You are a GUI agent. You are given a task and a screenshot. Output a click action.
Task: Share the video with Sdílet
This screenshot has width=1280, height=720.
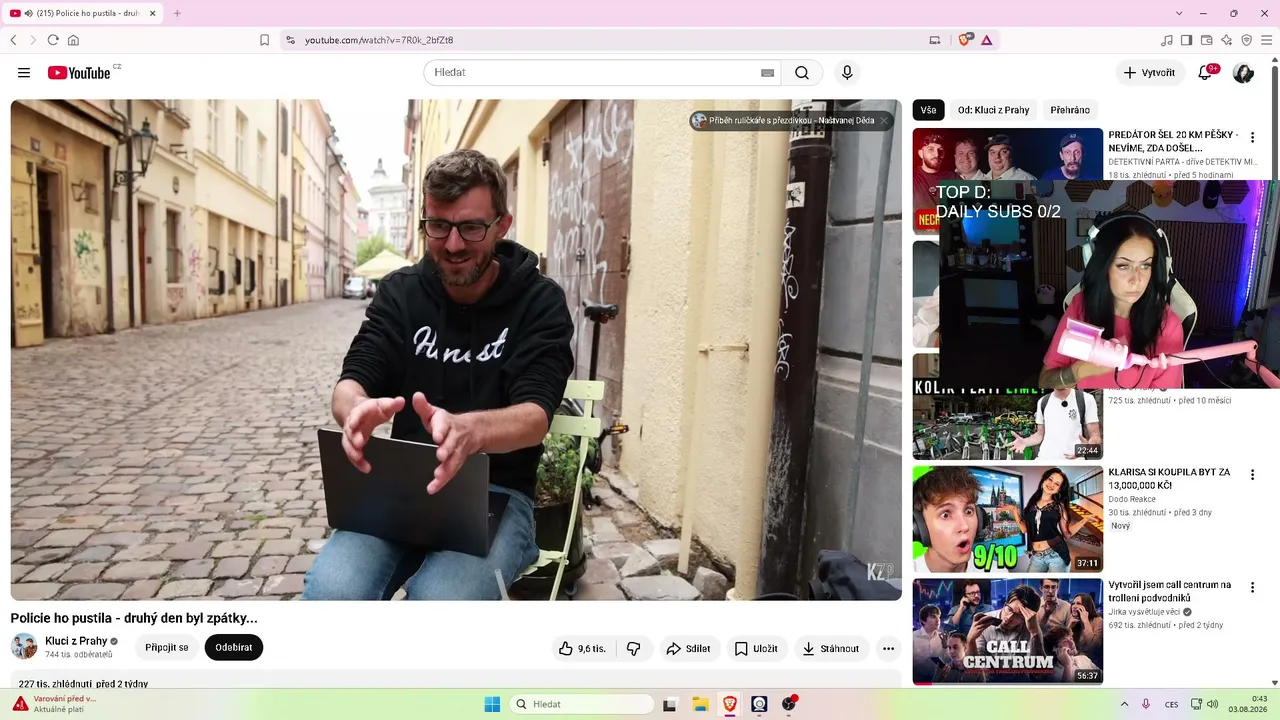tap(689, 648)
